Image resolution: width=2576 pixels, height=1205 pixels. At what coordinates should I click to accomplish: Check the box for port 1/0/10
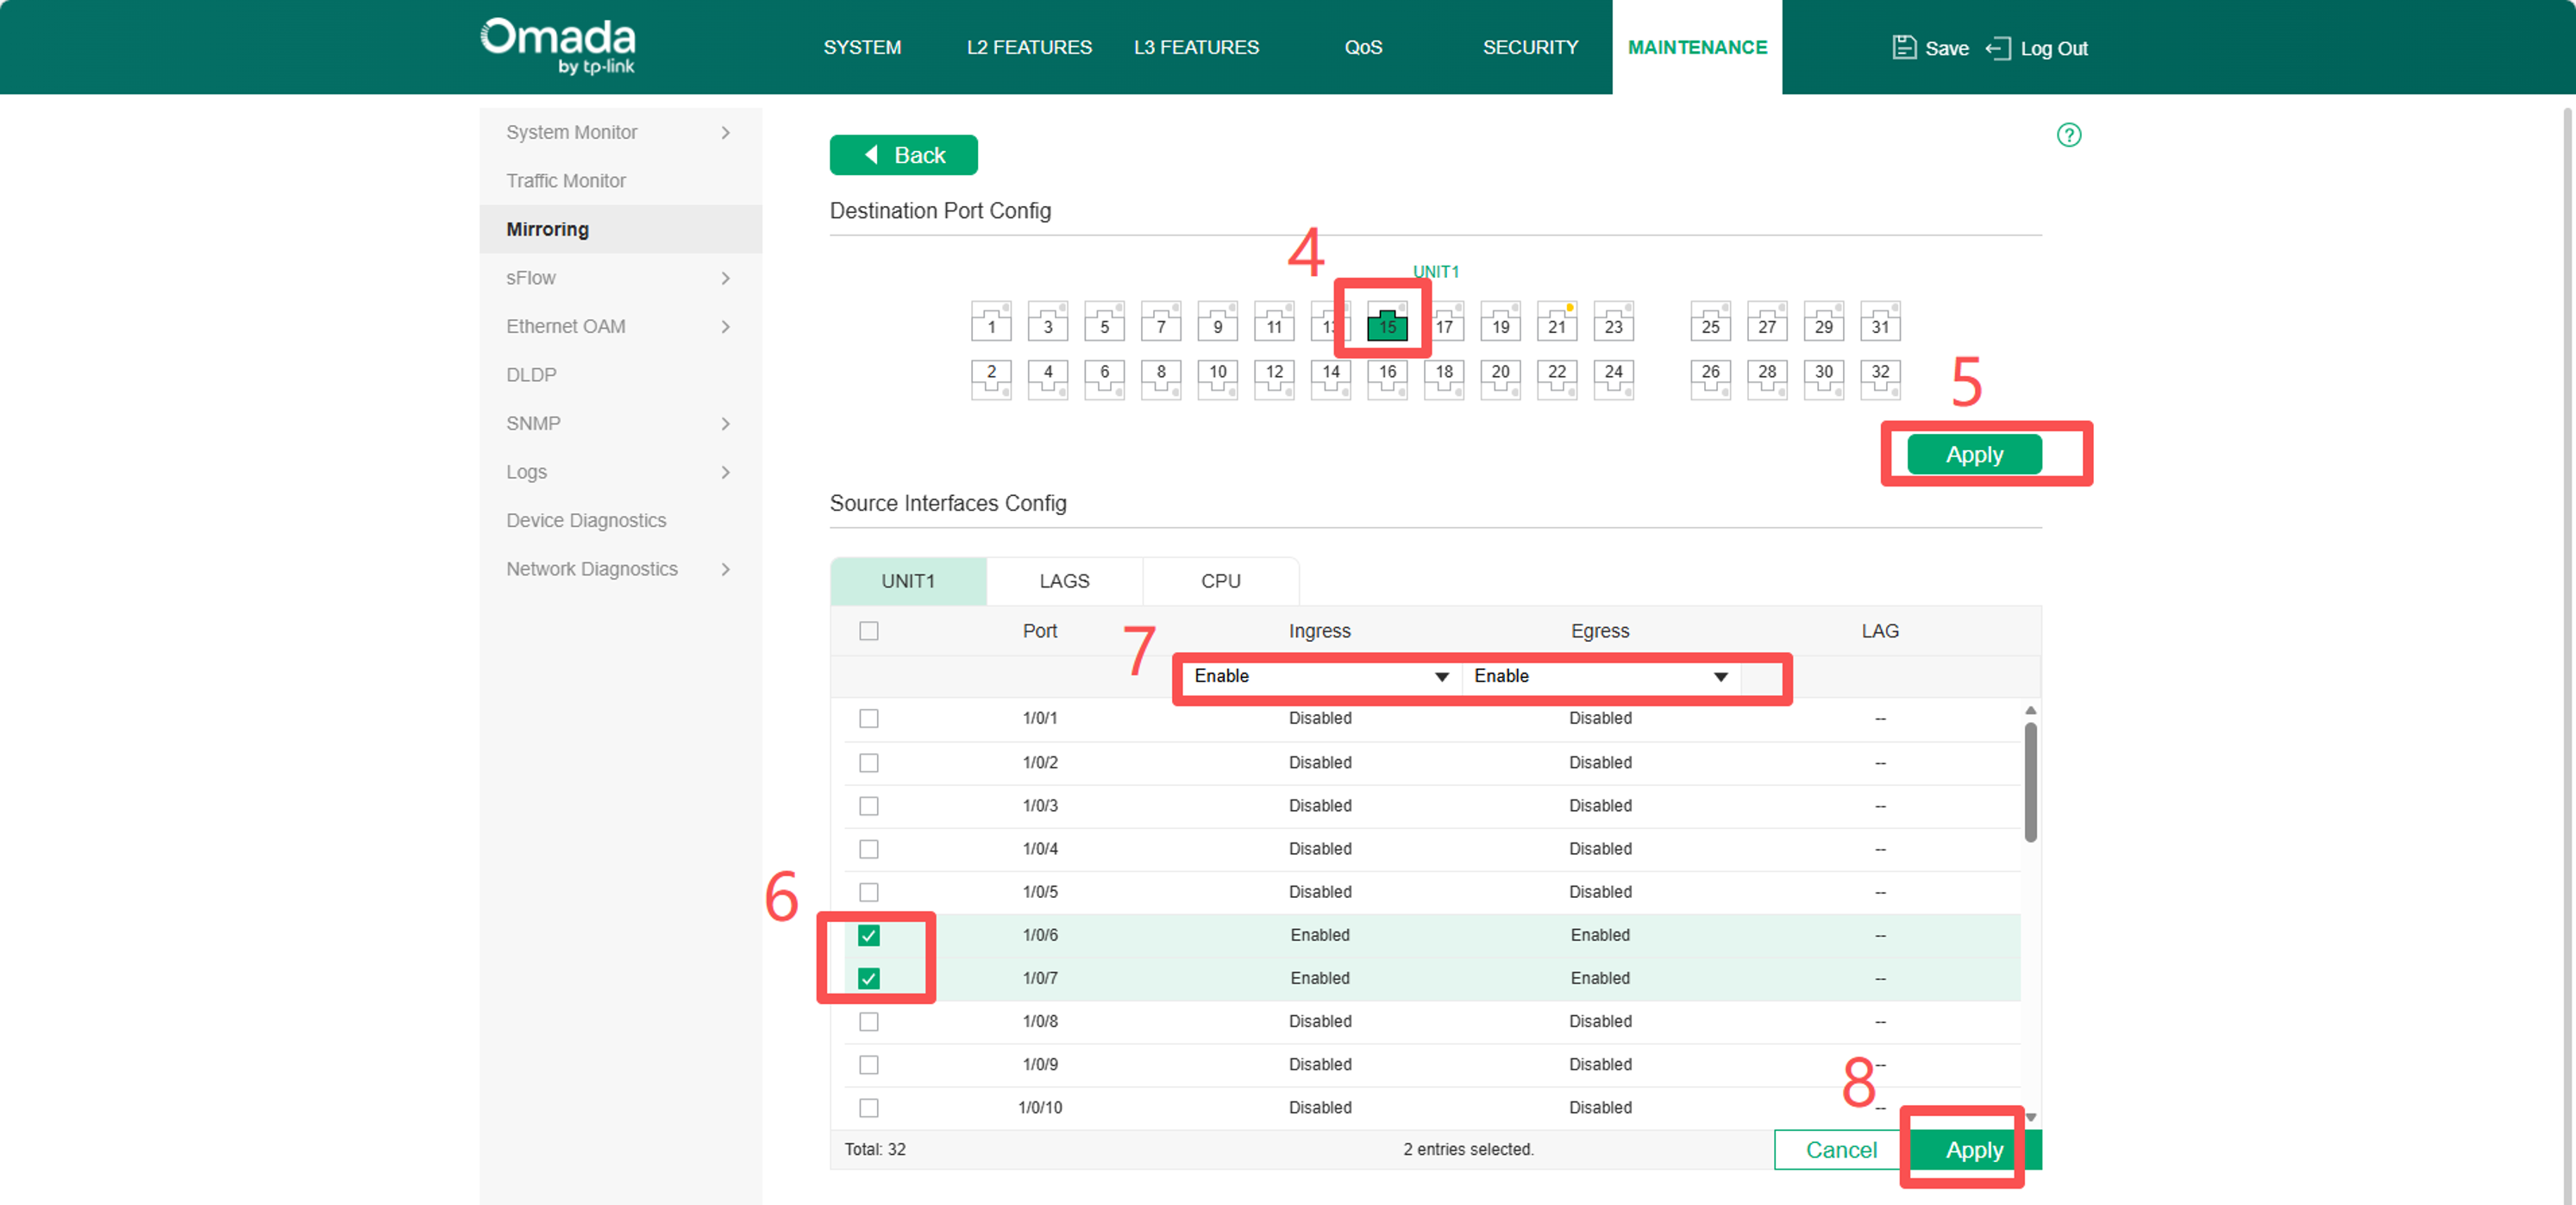click(868, 1107)
